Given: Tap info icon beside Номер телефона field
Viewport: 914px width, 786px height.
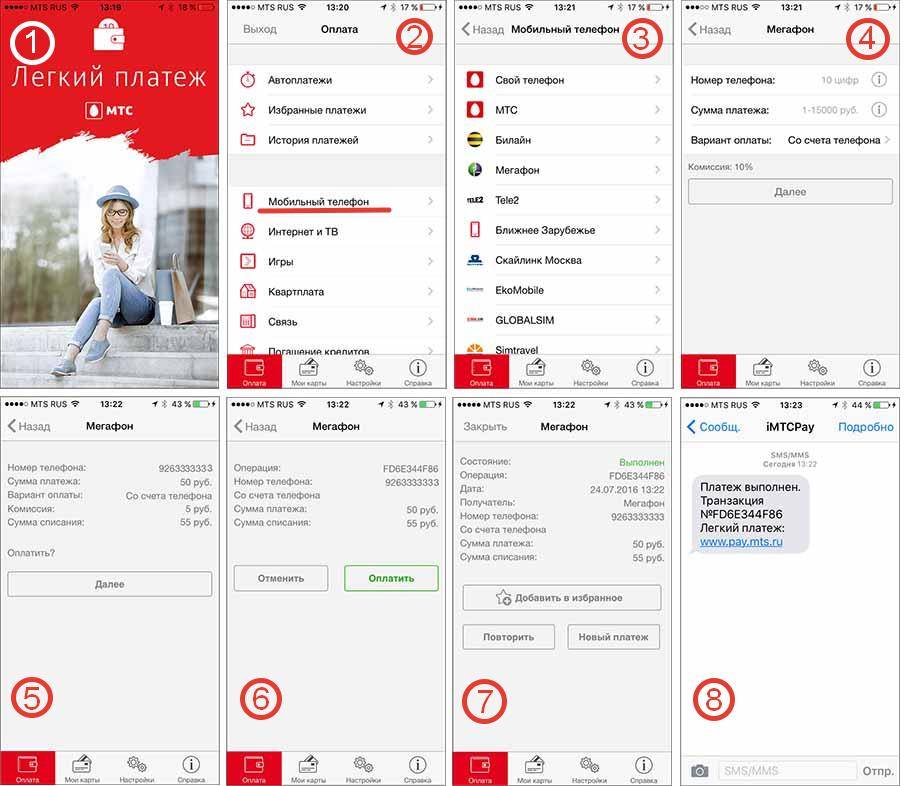Looking at the screenshot, I should coord(879,80).
